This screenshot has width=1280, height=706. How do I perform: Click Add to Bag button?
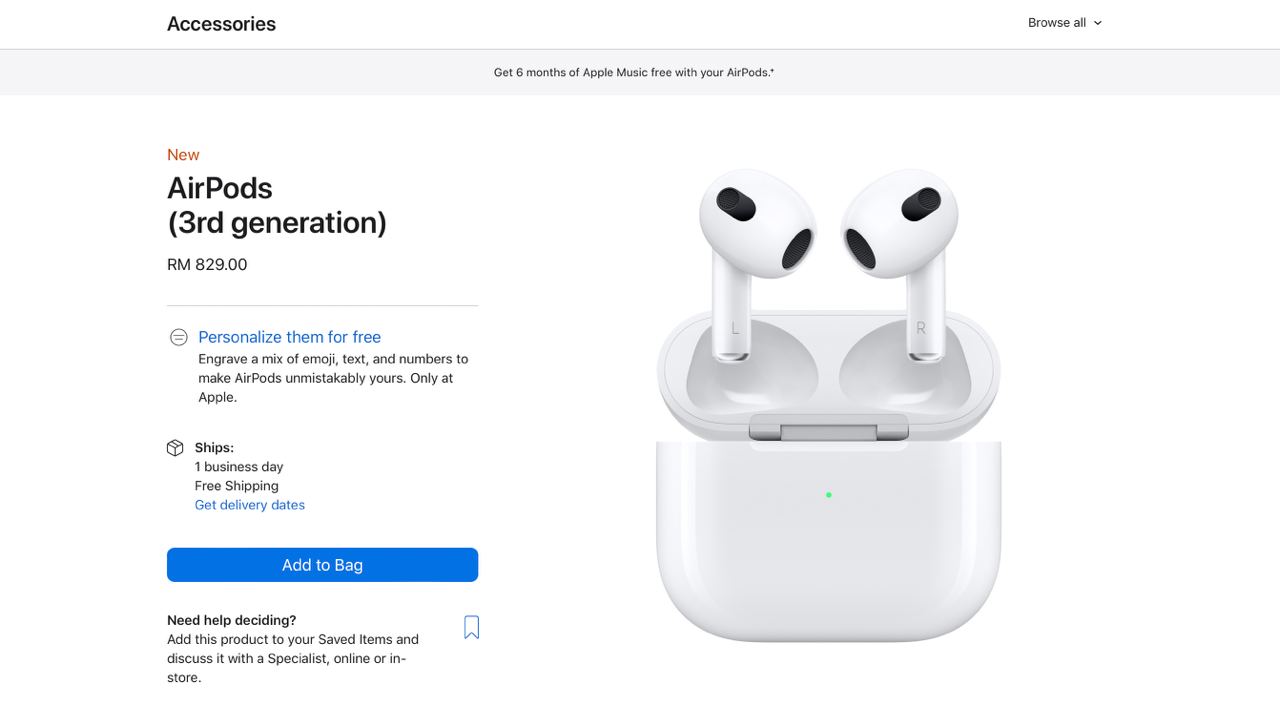(322, 565)
